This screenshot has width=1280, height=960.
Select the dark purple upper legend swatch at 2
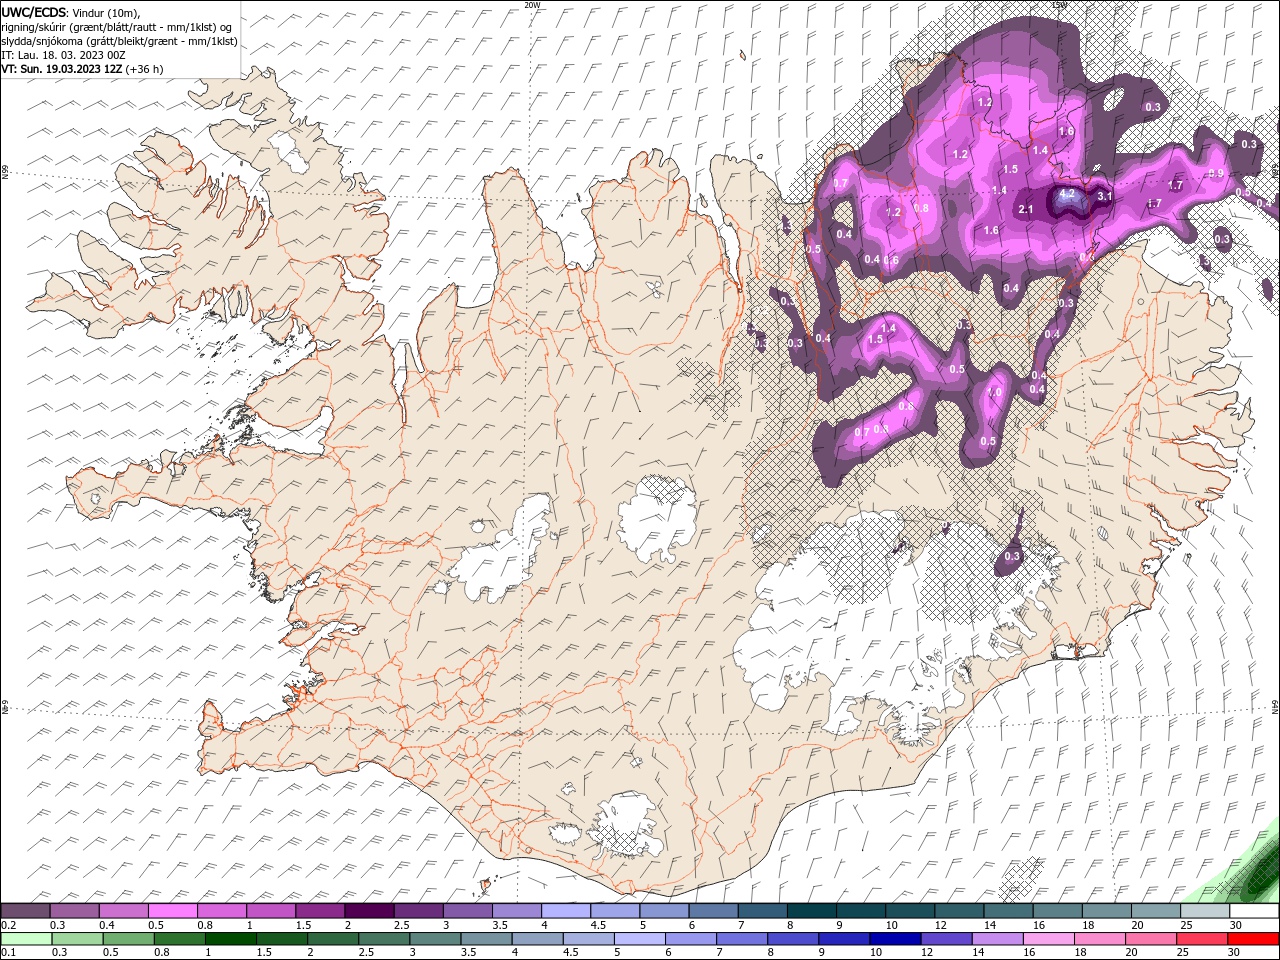[x=368, y=911]
